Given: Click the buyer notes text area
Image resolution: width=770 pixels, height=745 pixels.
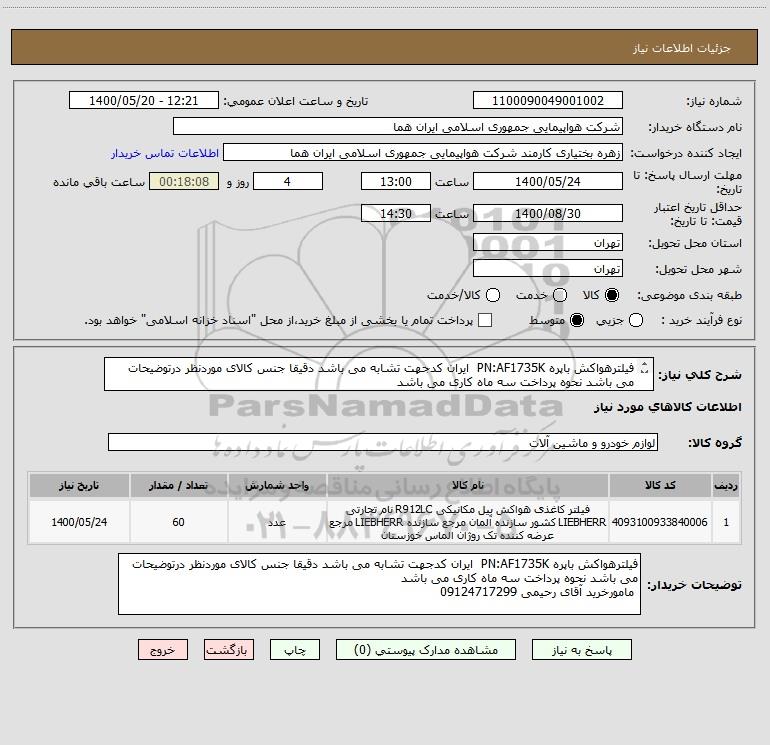Looking at the screenshot, I should point(379,584).
